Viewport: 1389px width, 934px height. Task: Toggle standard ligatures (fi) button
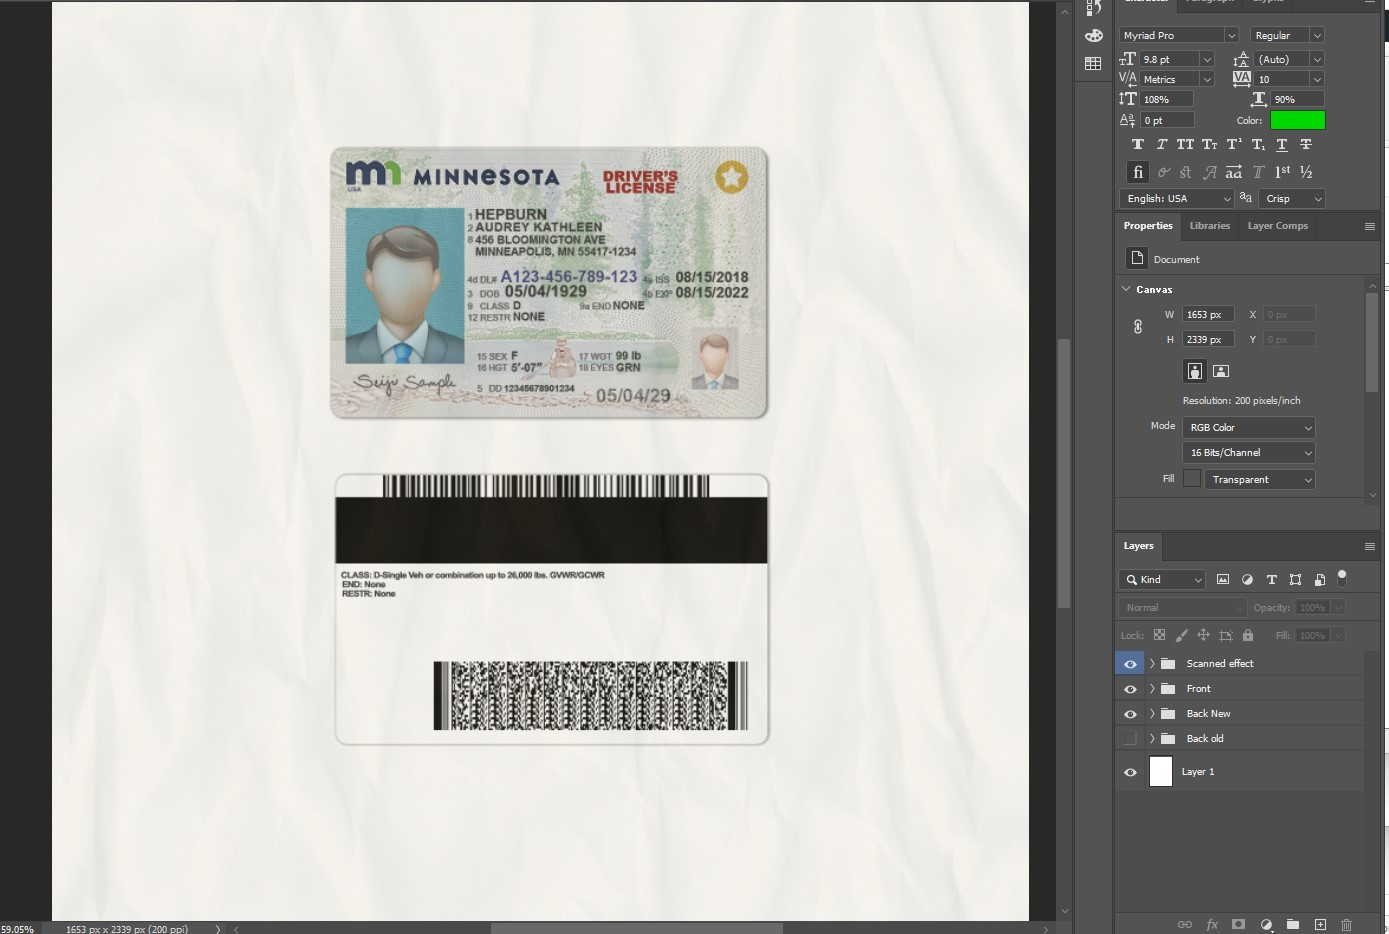pos(1137,172)
